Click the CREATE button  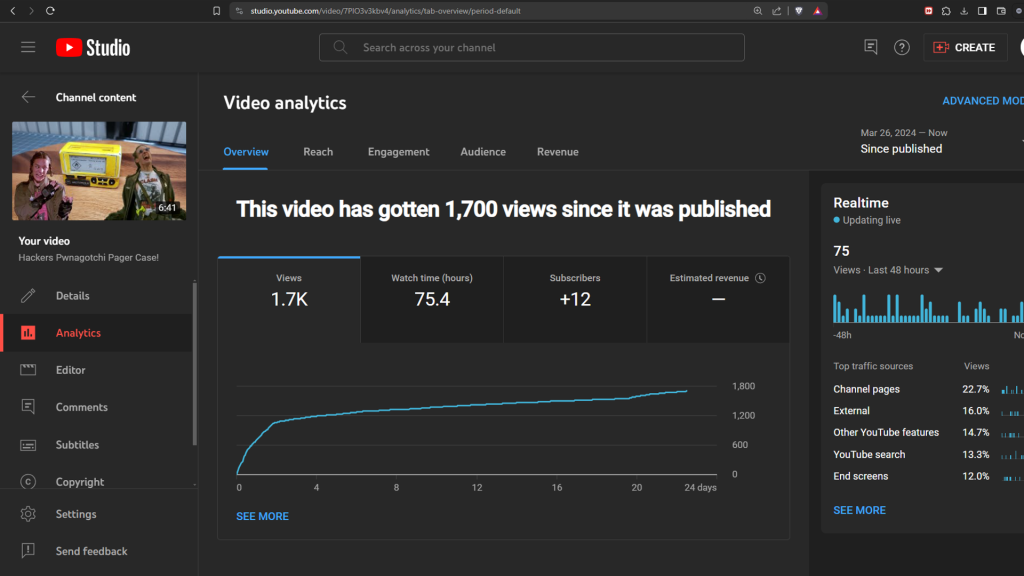click(x=965, y=47)
